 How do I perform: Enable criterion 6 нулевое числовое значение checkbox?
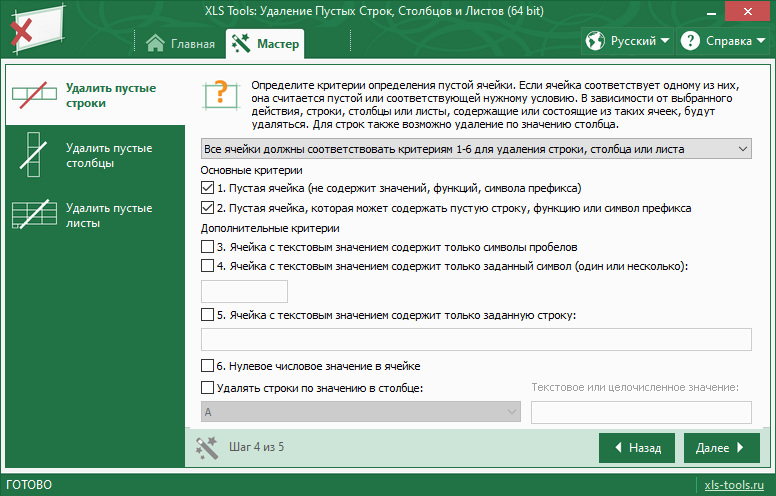point(207,365)
